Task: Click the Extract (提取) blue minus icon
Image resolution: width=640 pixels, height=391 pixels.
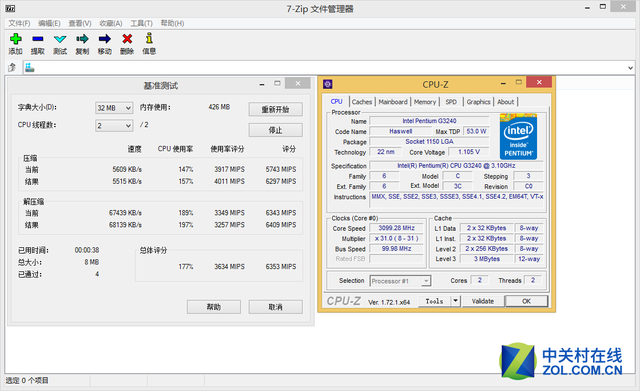Action: (x=38, y=39)
